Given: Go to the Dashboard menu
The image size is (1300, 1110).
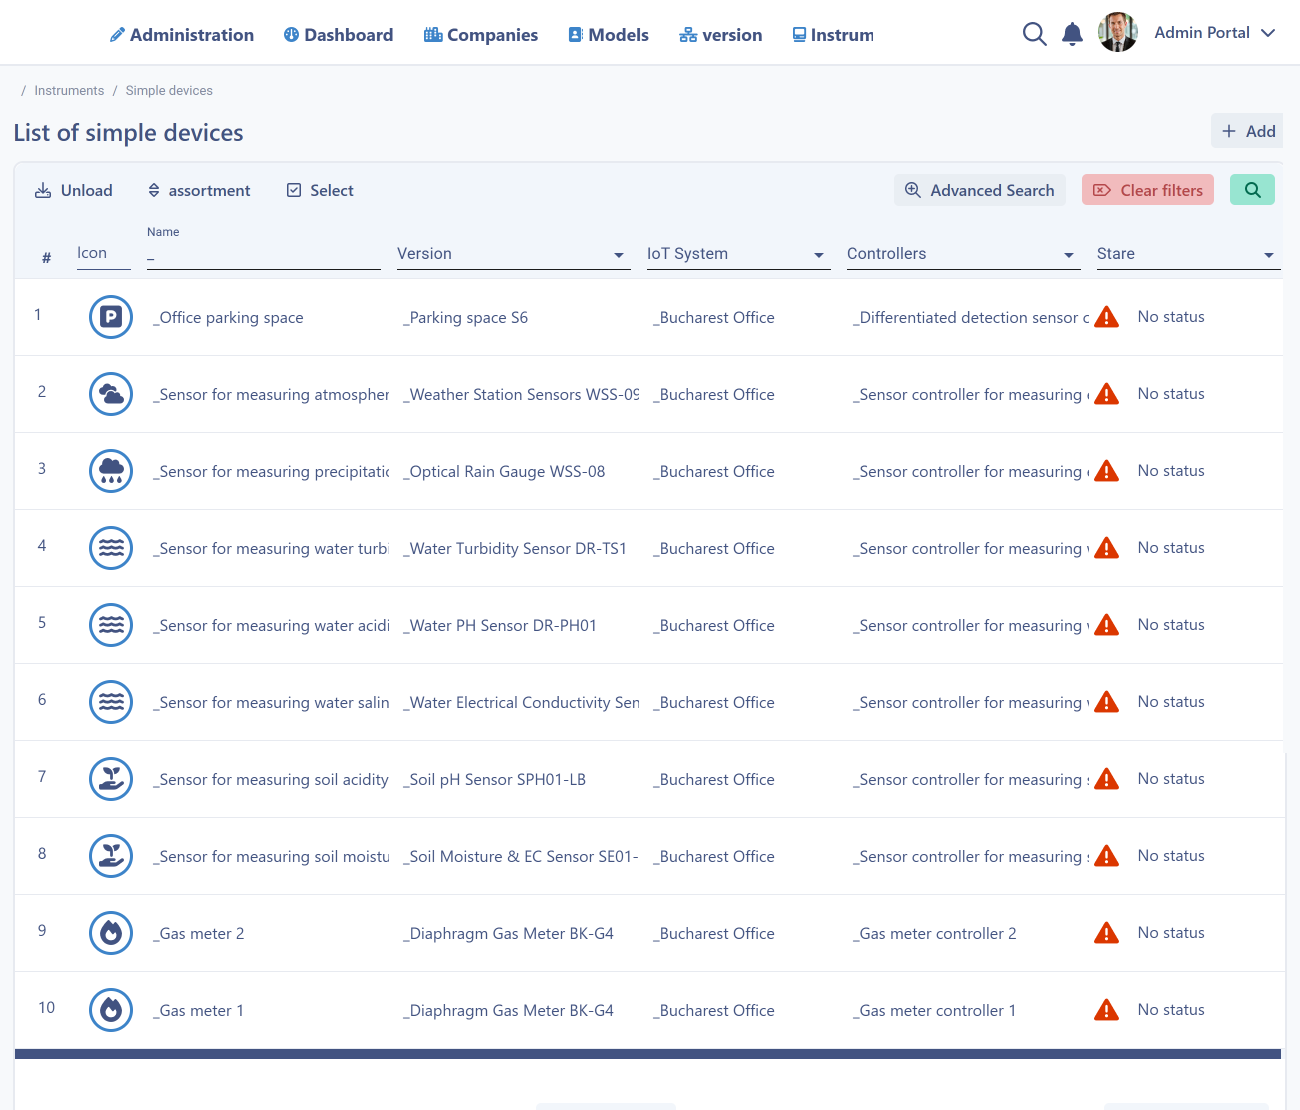Looking at the screenshot, I should 338,35.
